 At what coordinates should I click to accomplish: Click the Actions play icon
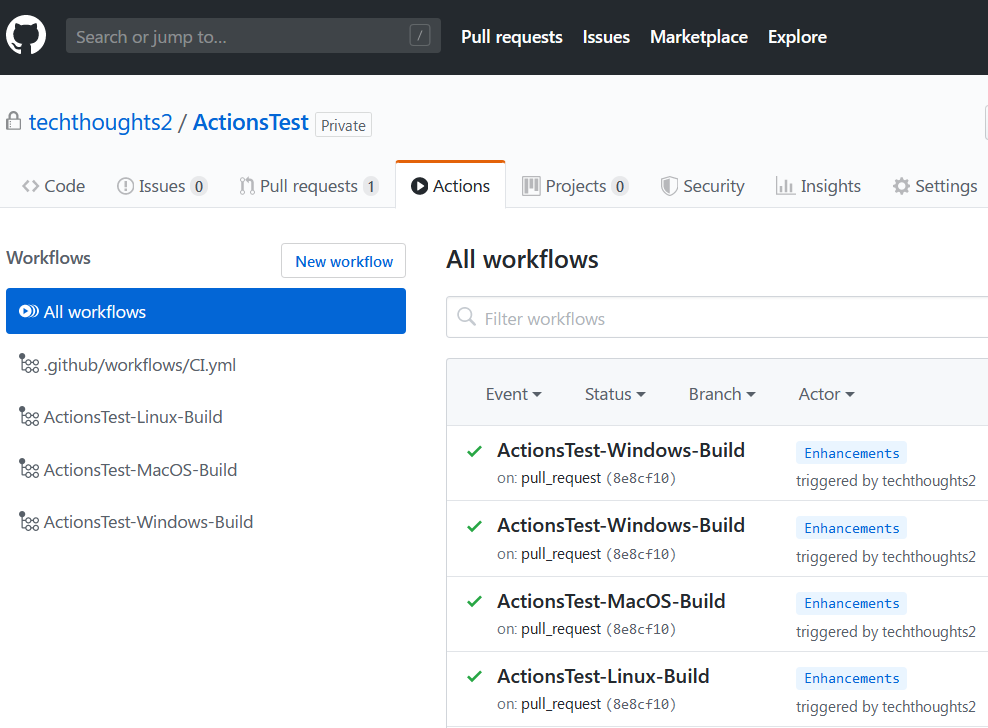click(419, 186)
